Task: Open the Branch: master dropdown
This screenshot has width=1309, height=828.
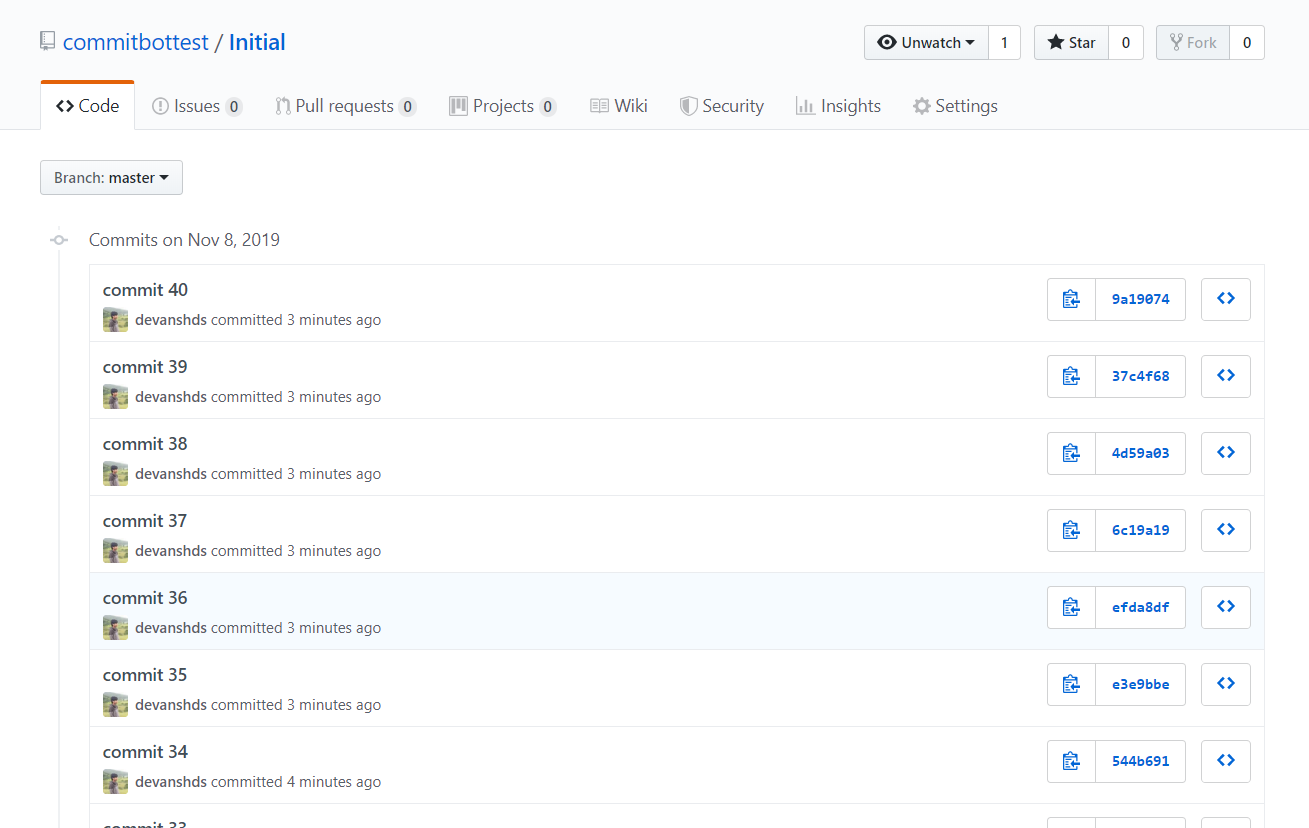Action: tap(111, 178)
